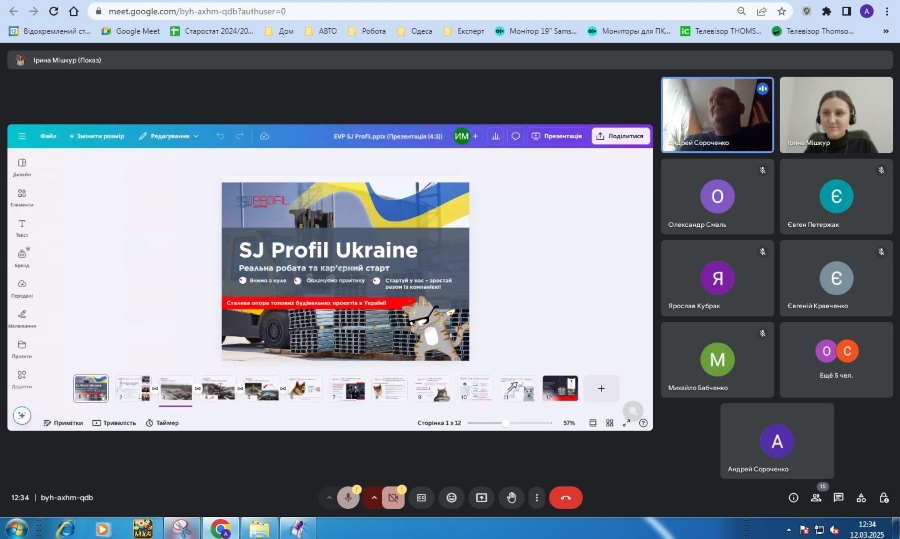Raise hand in the meeting
The image size is (900, 539).
pyautogui.click(x=512, y=497)
